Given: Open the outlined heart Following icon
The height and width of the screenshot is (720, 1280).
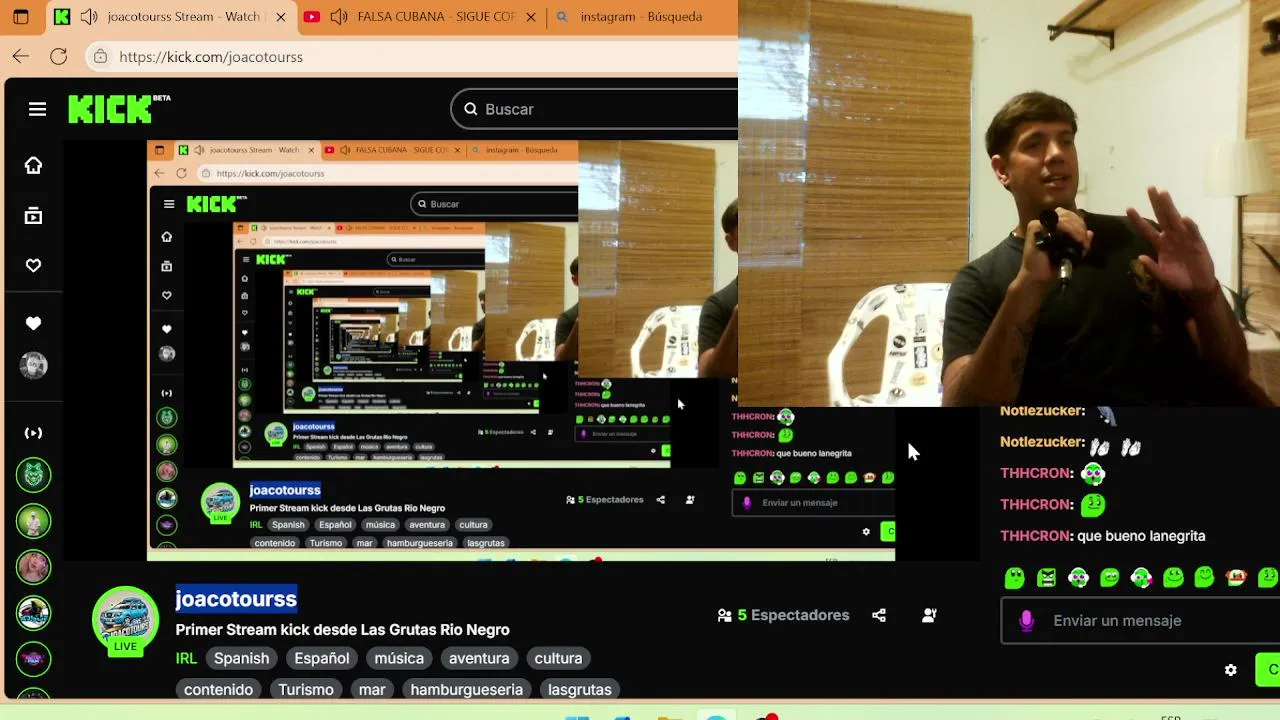Looking at the screenshot, I should [33, 265].
